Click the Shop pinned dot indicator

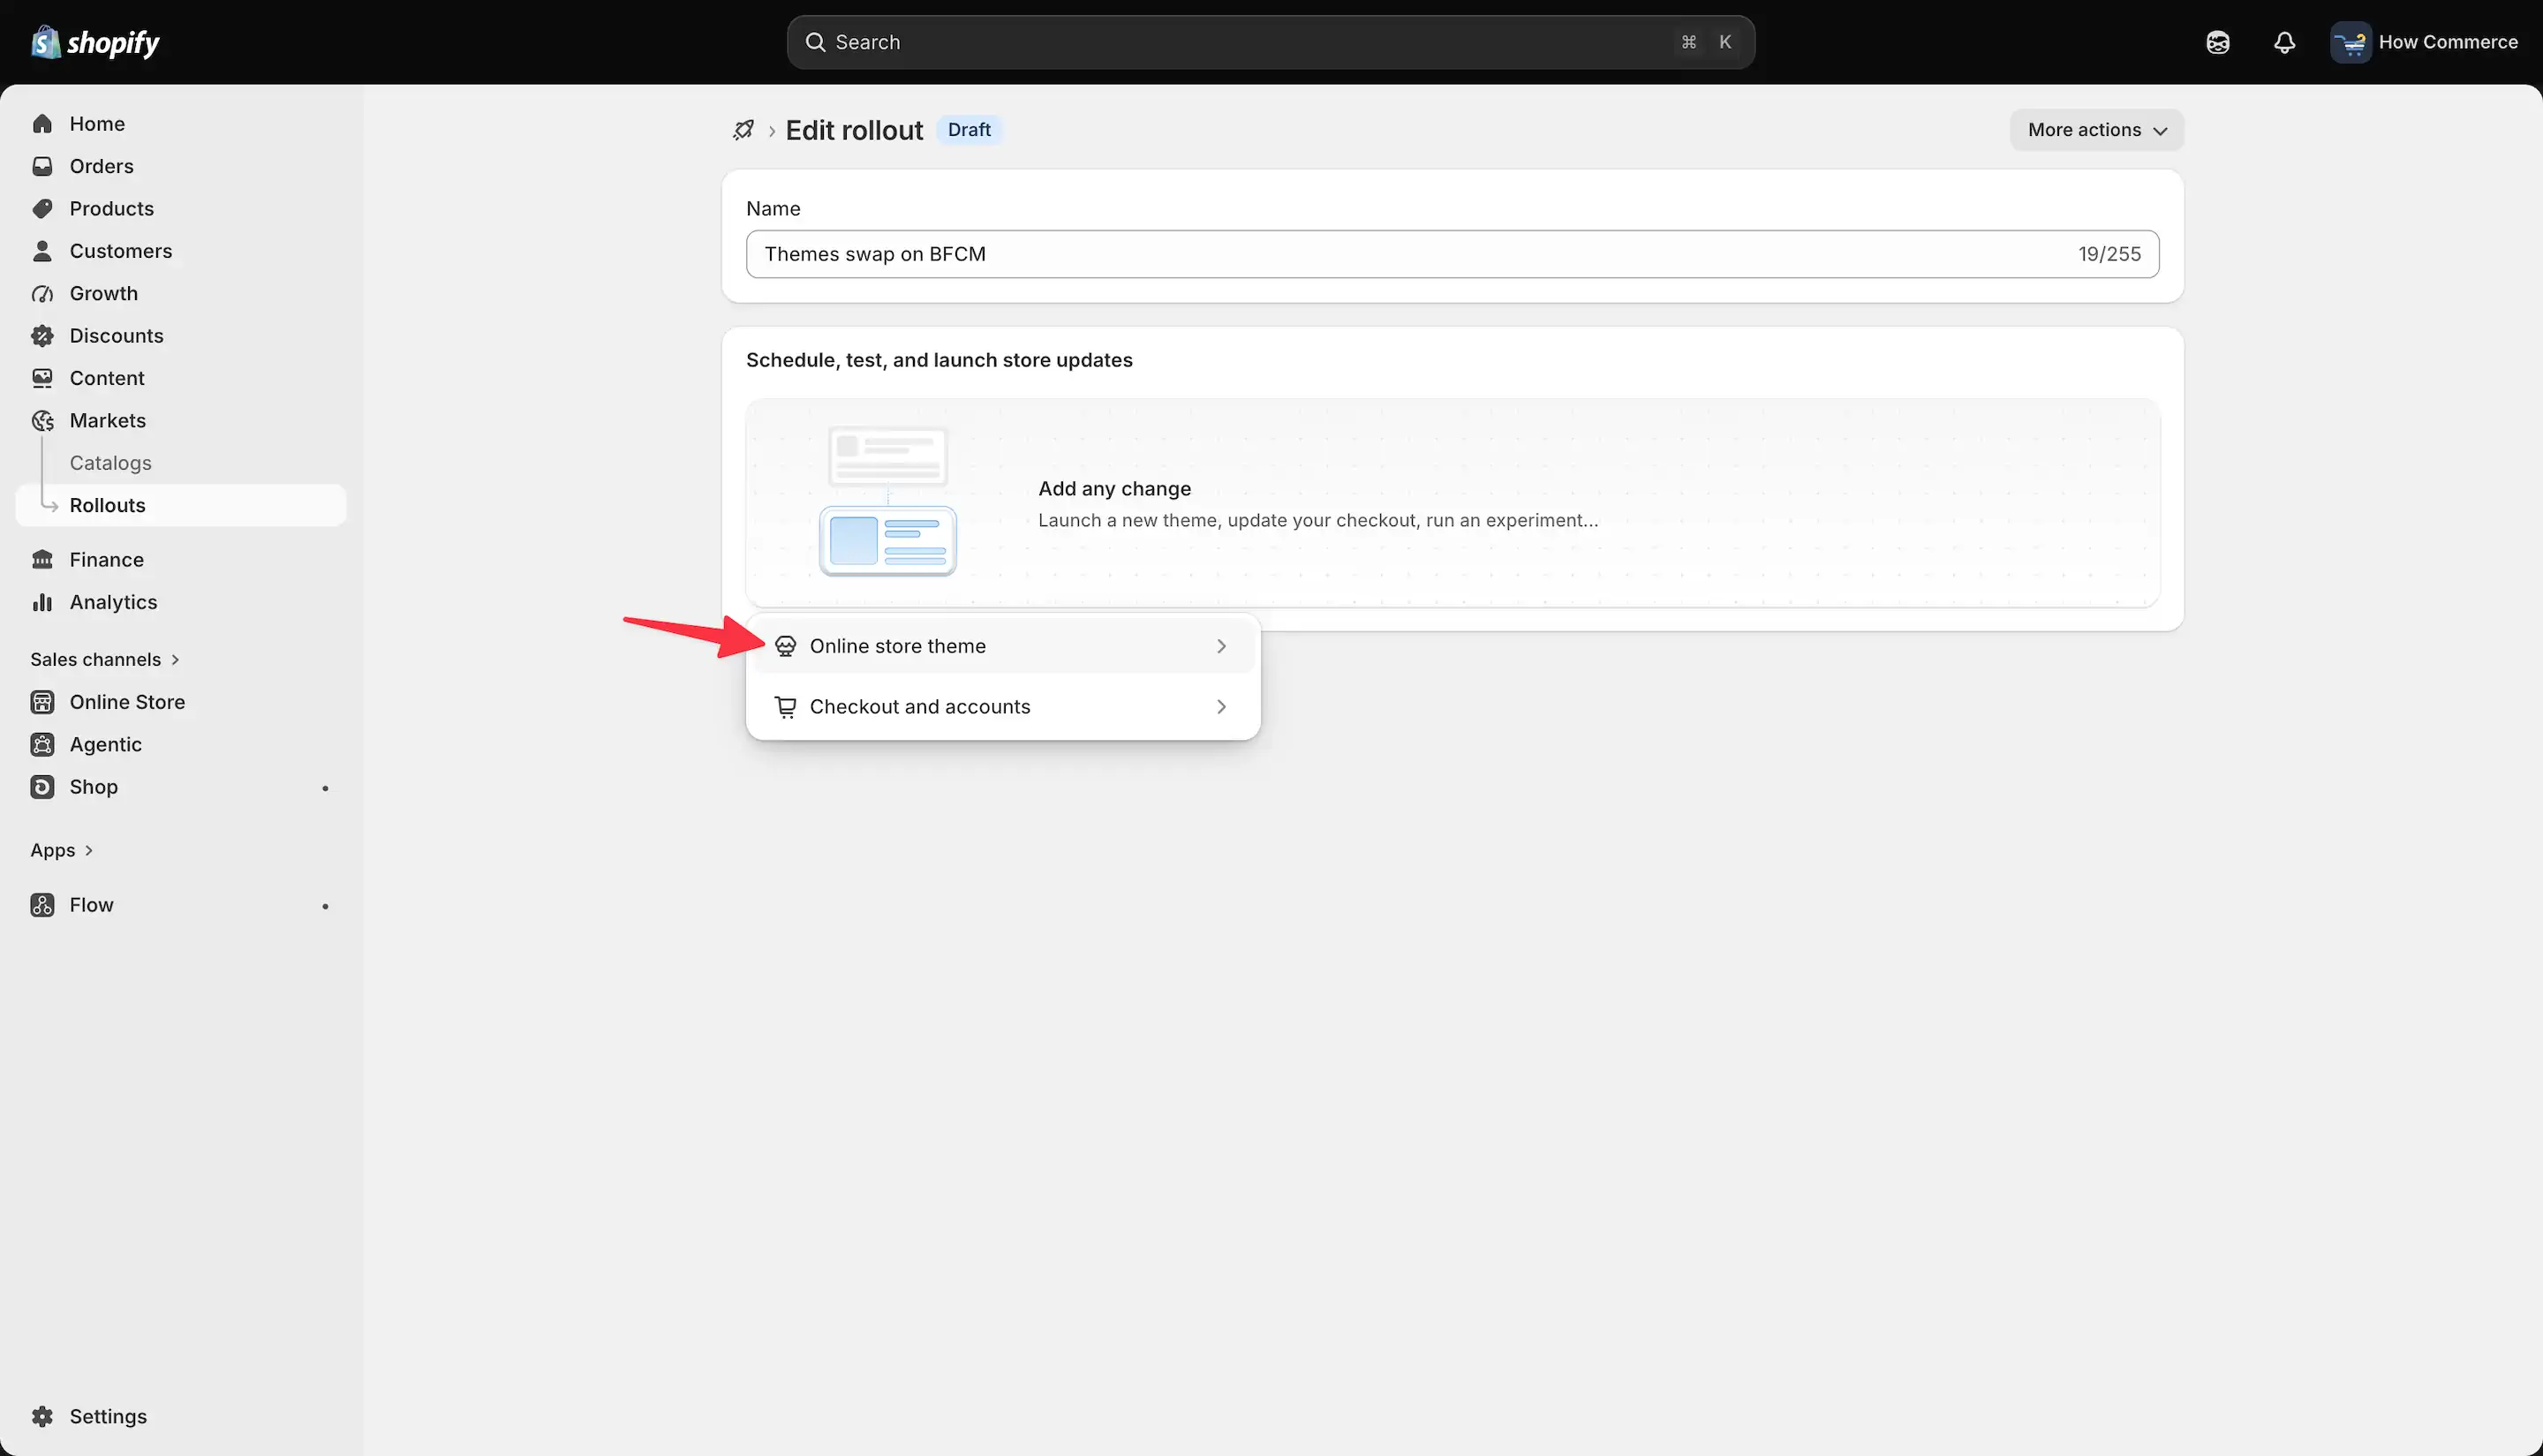[325, 788]
